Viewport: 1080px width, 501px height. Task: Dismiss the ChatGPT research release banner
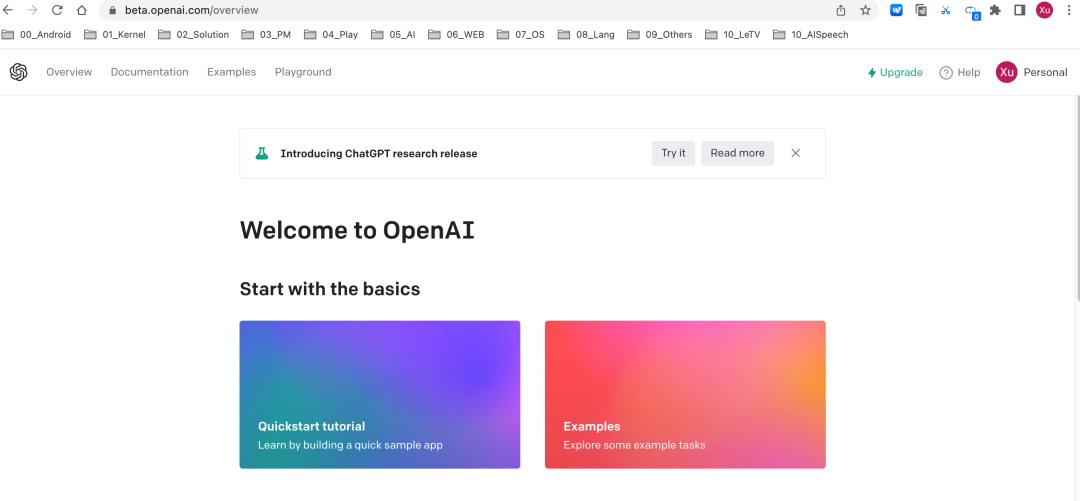point(796,153)
